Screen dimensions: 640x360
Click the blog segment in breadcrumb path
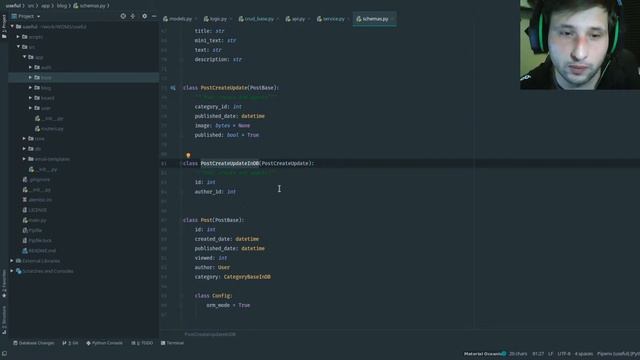click(62, 6)
